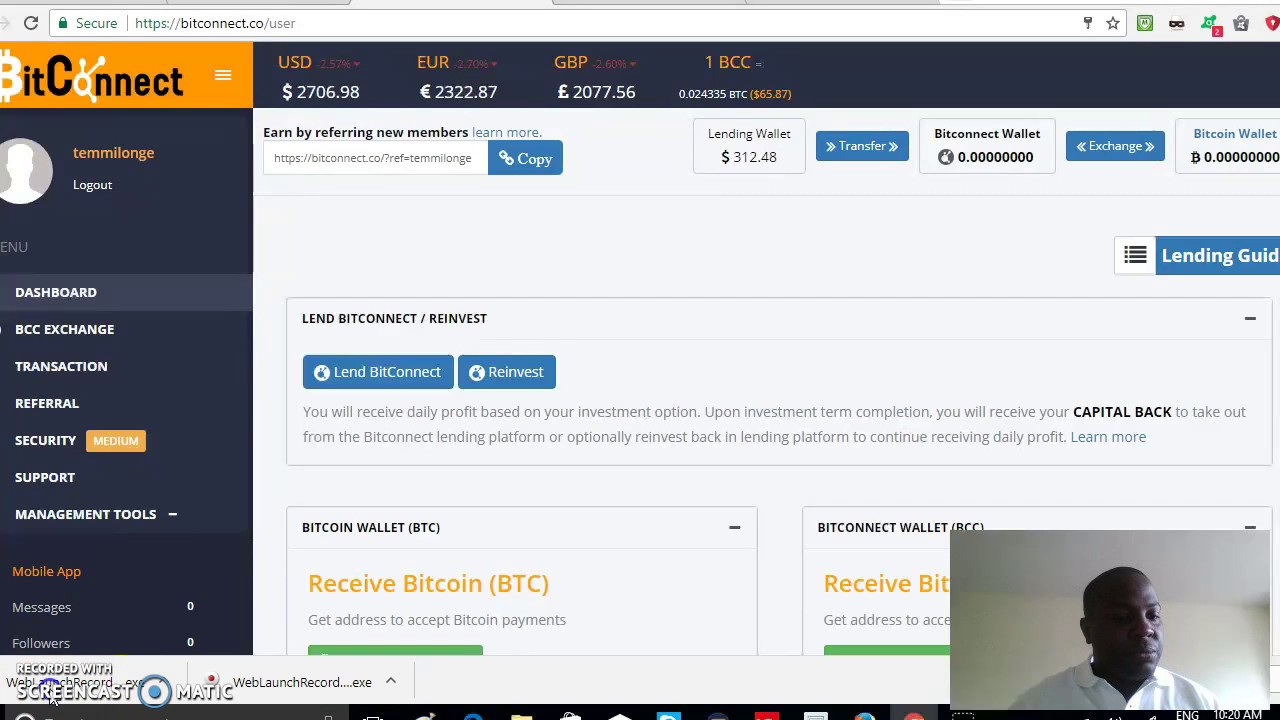Collapse the Lend BitConnect / Reinvest panel
The image size is (1280, 720).
(1250, 318)
